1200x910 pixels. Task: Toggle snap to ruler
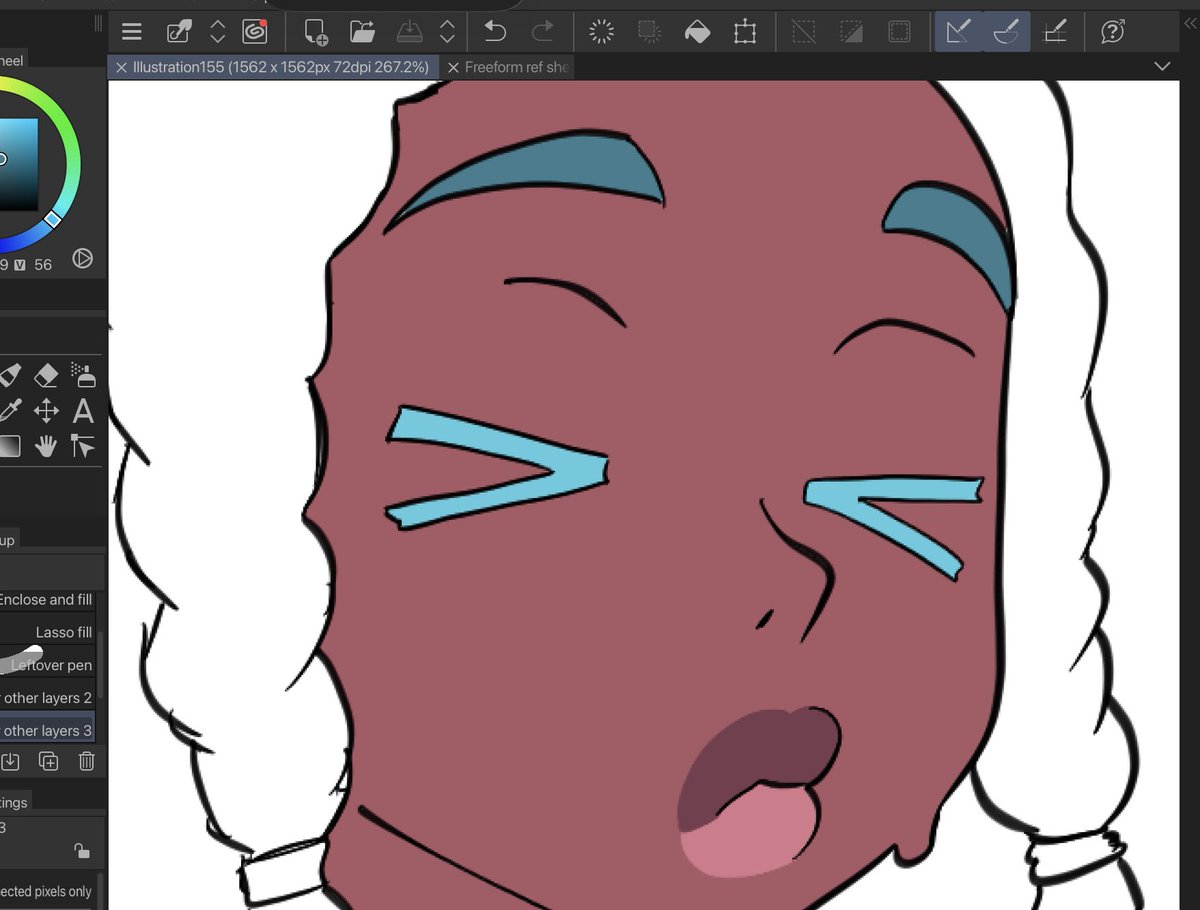[958, 32]
